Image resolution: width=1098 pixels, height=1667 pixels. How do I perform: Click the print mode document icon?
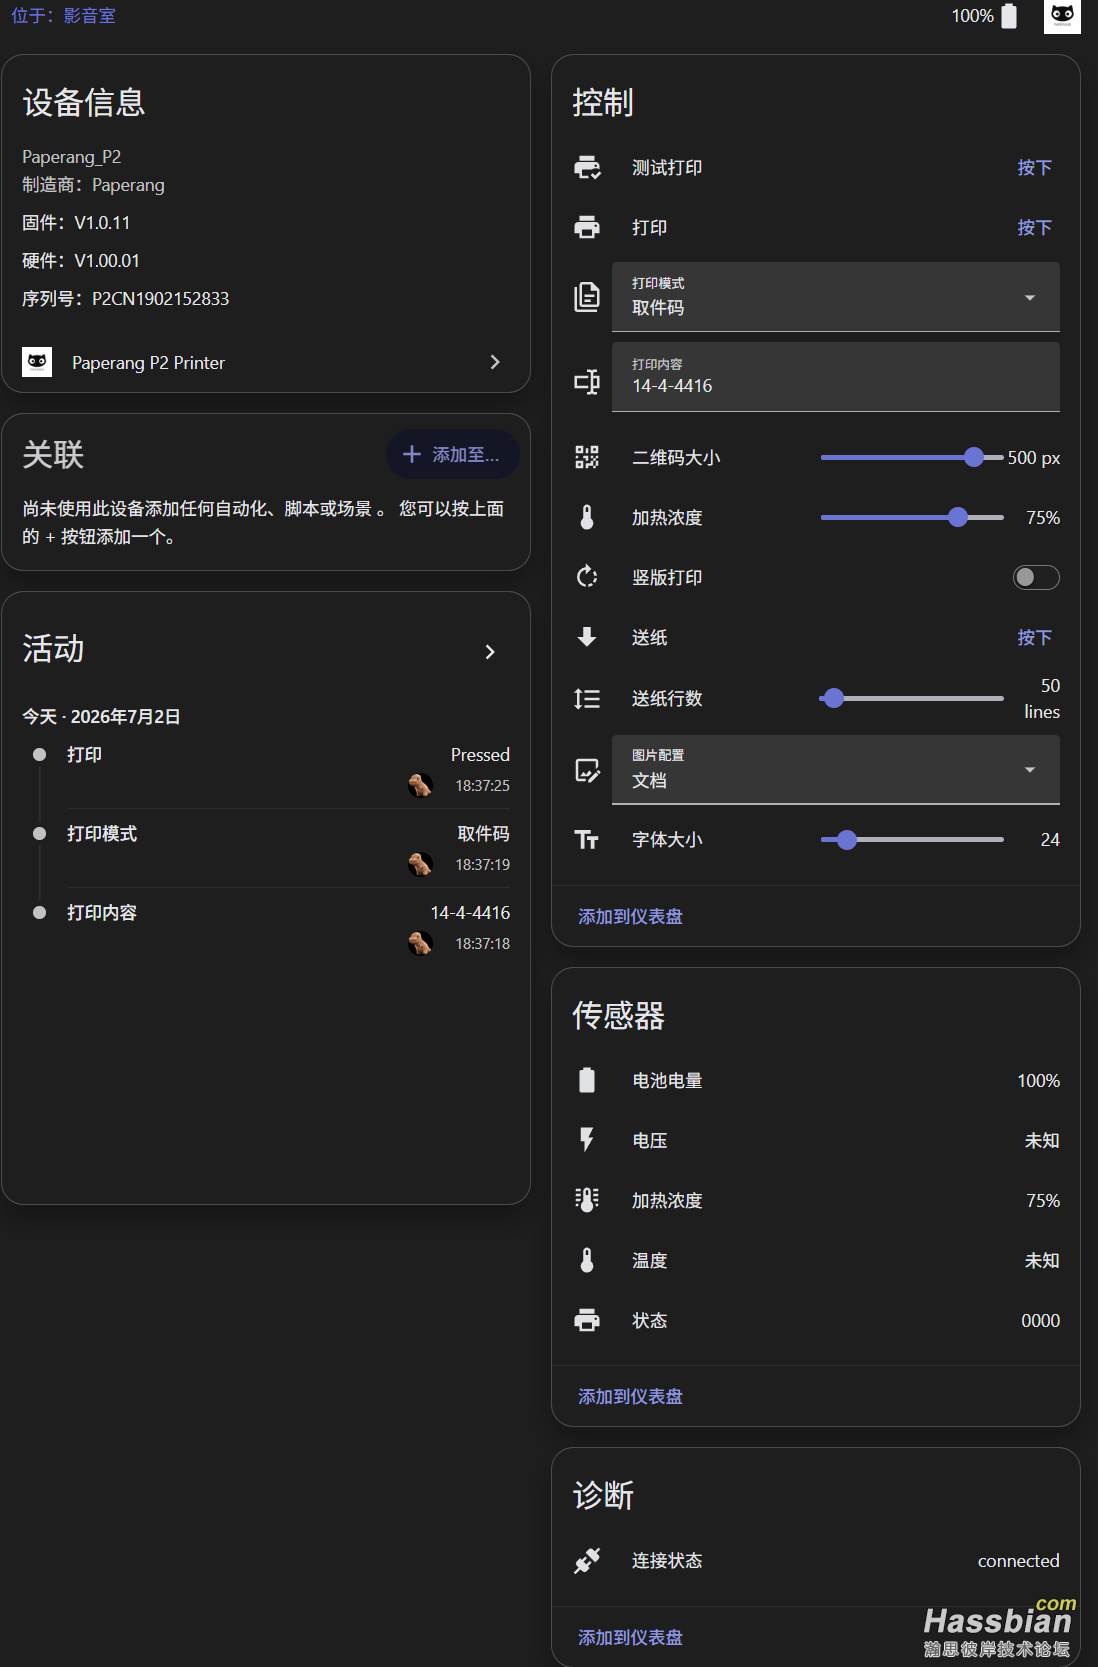pyautogui.click(x=587, y=297)
